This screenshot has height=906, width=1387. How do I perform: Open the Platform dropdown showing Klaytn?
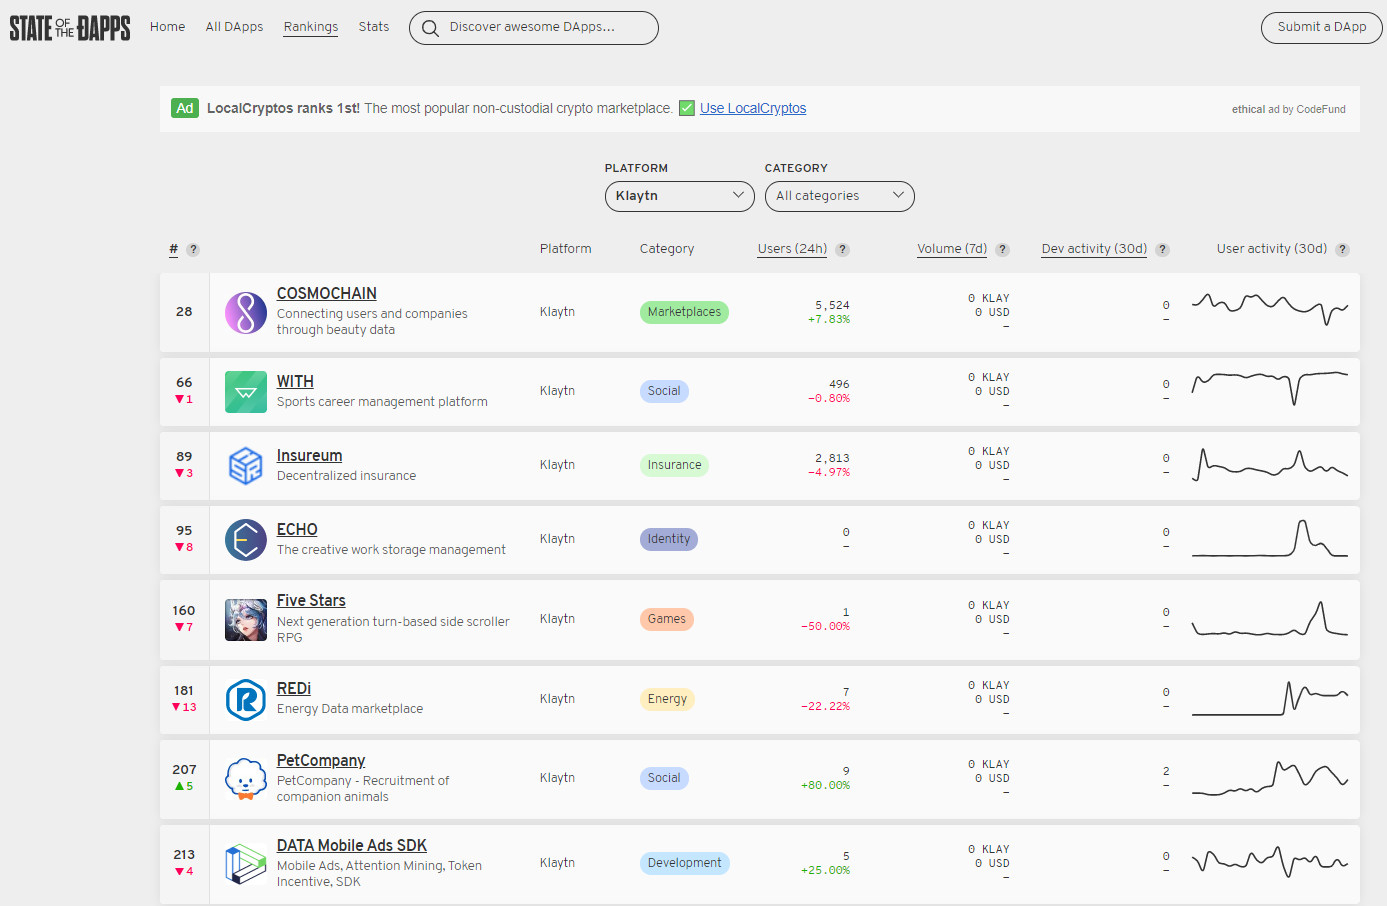click(x=680, y=196)
